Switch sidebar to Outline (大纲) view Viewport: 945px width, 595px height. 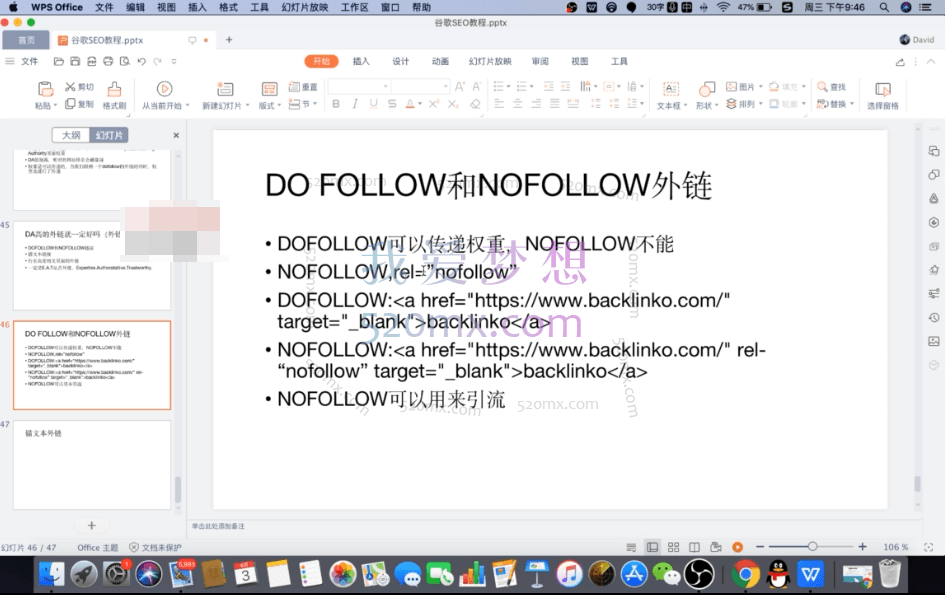pyautogui.click(x=71, y=135)
